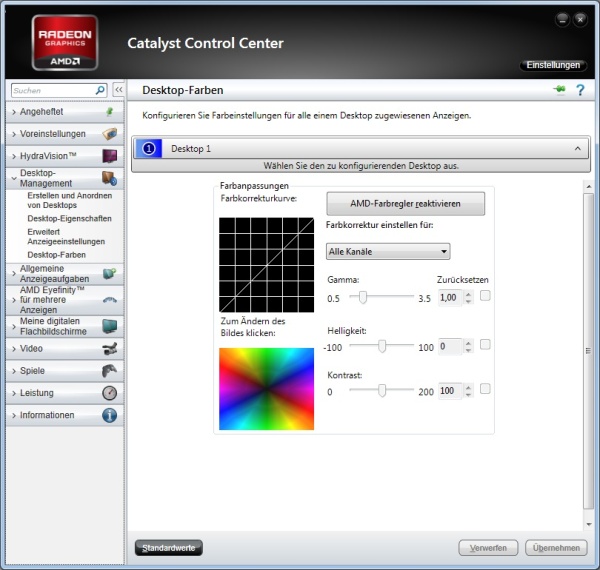
Task: Expand the Spiele section arrow
Action: click(x=14, y=371)
